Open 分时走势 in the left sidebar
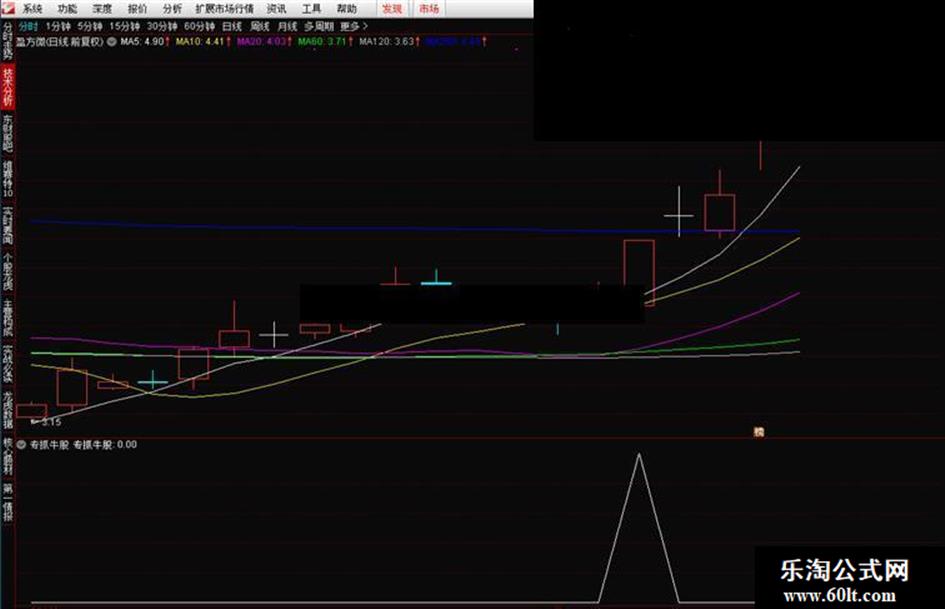The width and height of the screenshot is (945, 609). click(x=8, y=40)
